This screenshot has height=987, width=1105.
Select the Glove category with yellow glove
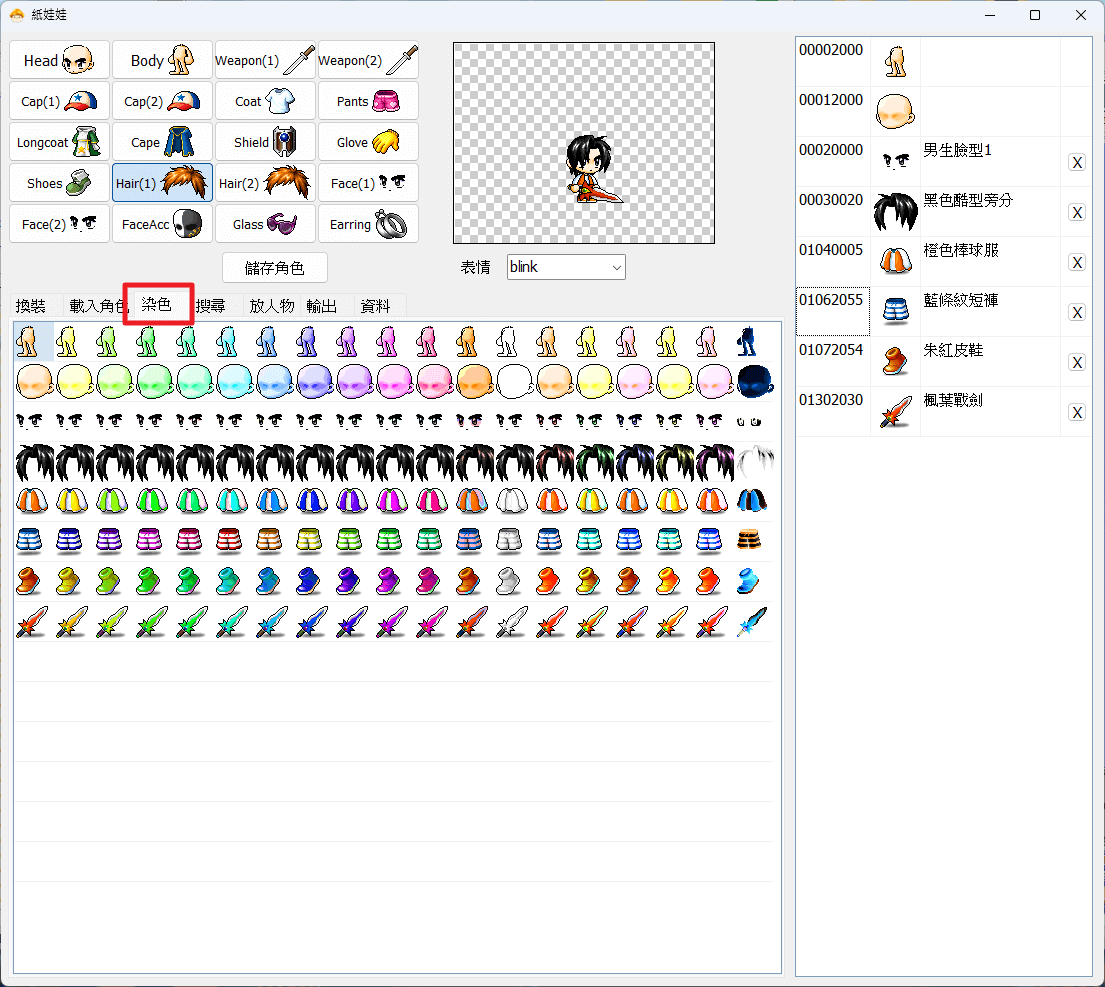pos(368,142)
